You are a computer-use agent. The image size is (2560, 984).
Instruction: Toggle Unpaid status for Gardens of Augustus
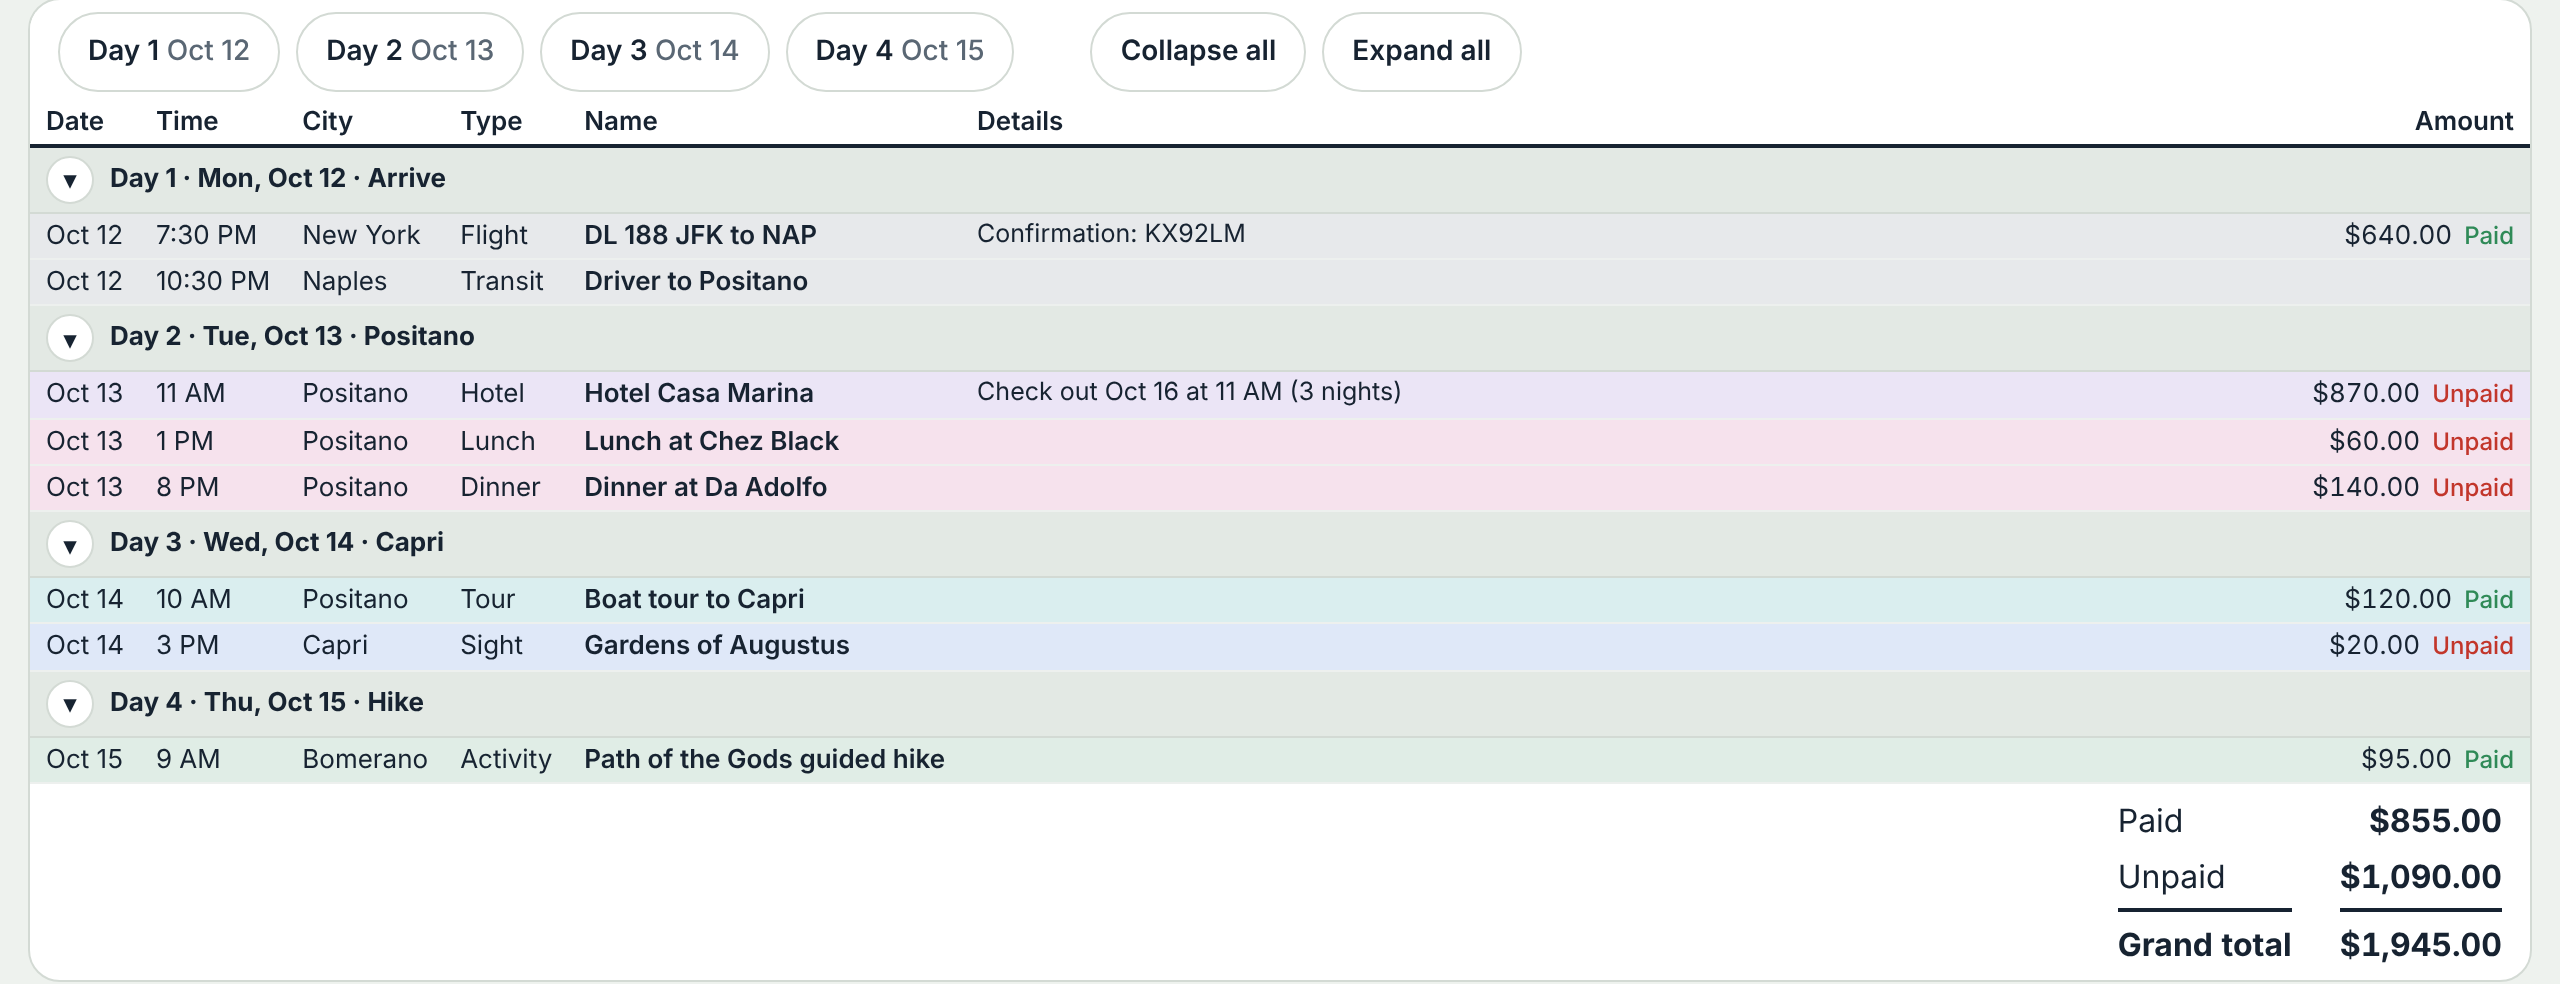[x=2473, y=646]
